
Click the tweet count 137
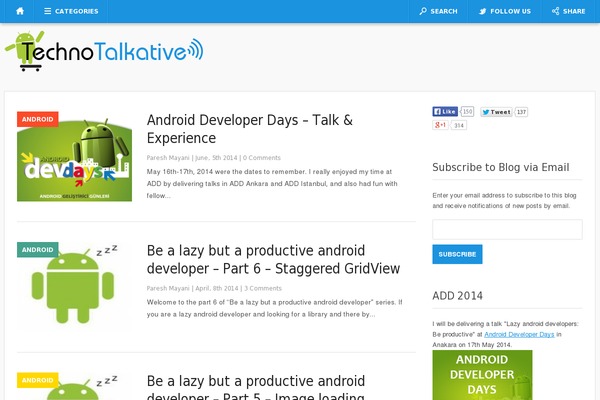point(521,112)
